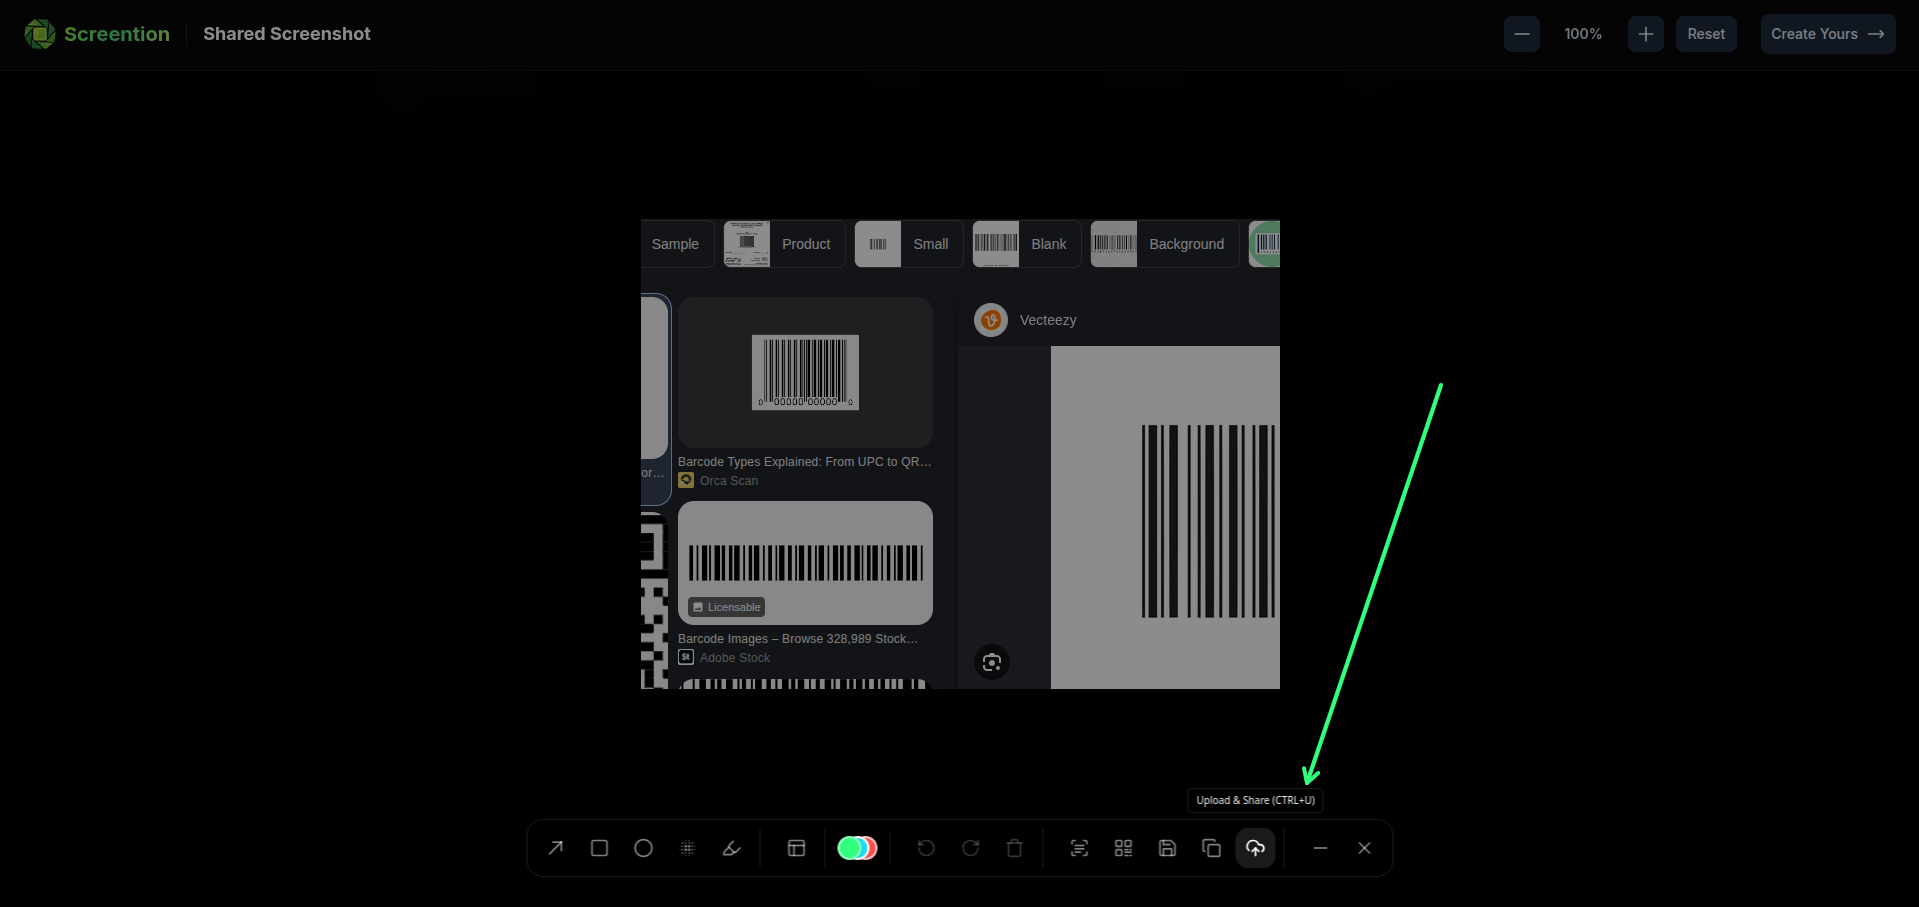Image resolution: width=1919 pixels, height=907 pixels.
Task: Click the Shared Screenshot page title
Action: coord(287,34)
